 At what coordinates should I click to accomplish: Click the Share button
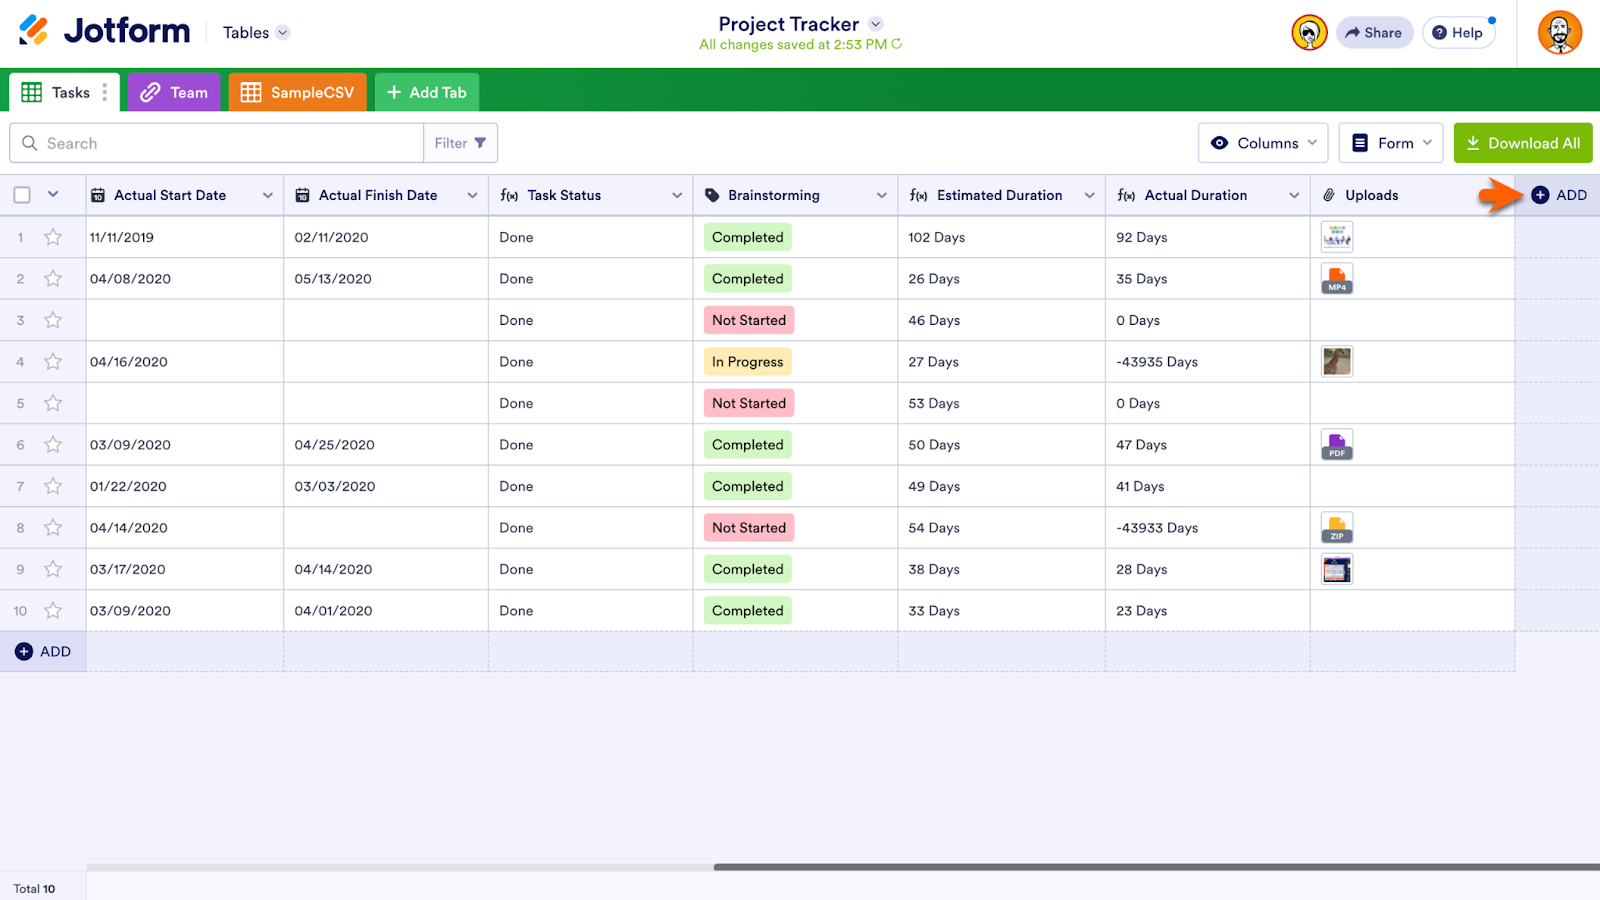click(1374, 33)
